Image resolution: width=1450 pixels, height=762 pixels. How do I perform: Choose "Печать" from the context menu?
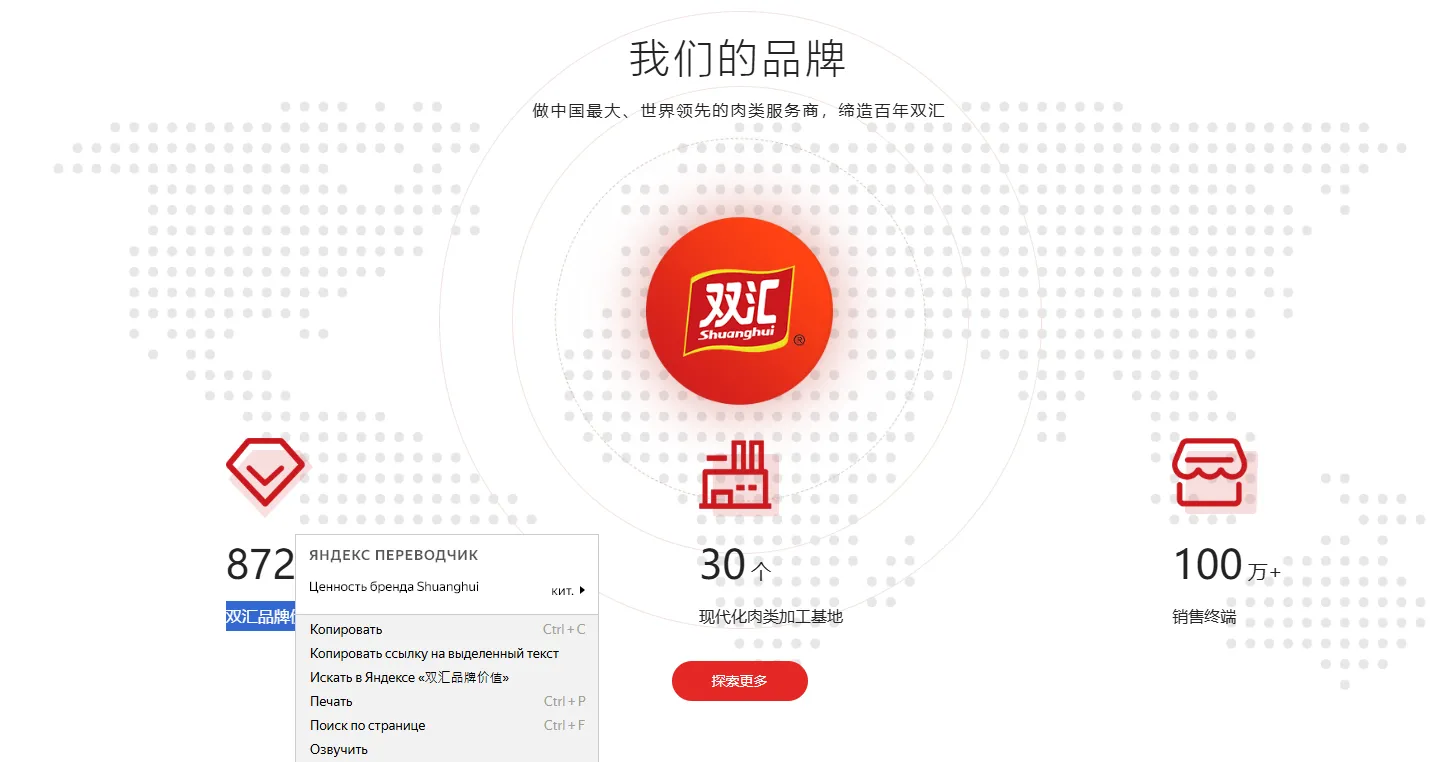(331, 702)
